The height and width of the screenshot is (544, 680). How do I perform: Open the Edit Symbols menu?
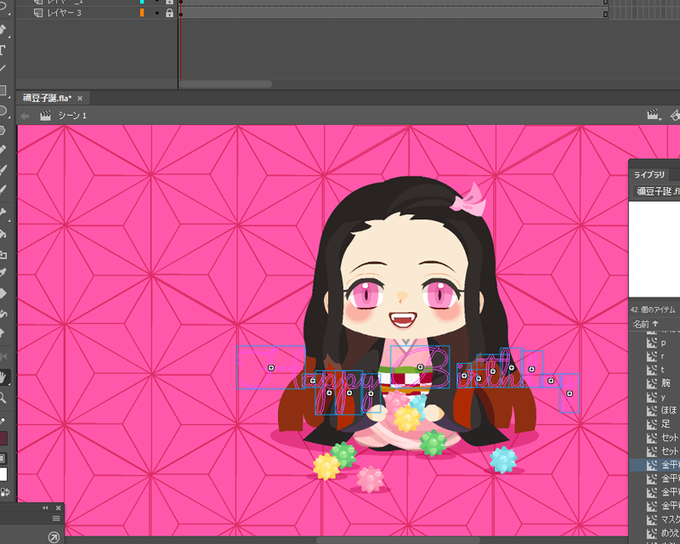[676, 115]
